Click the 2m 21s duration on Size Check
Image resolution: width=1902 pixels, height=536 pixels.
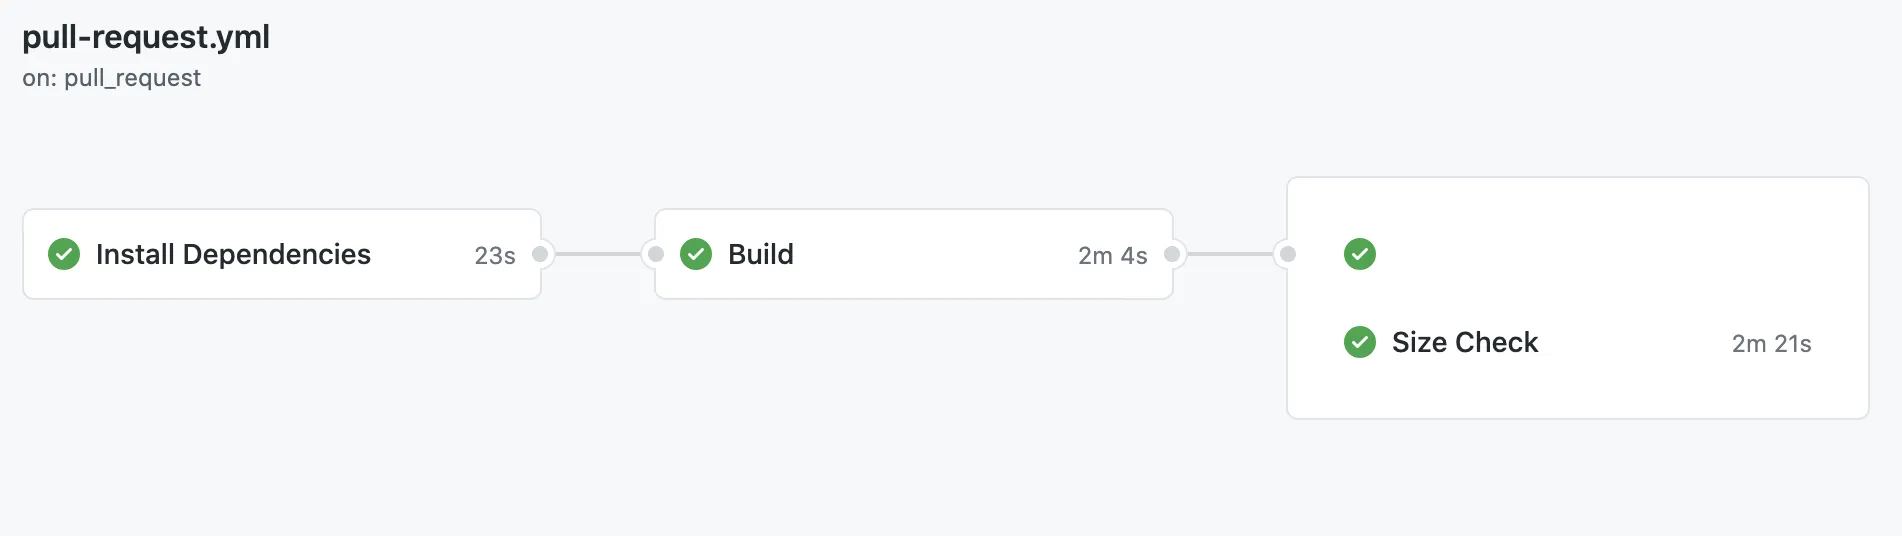(x=1771, y=344)
